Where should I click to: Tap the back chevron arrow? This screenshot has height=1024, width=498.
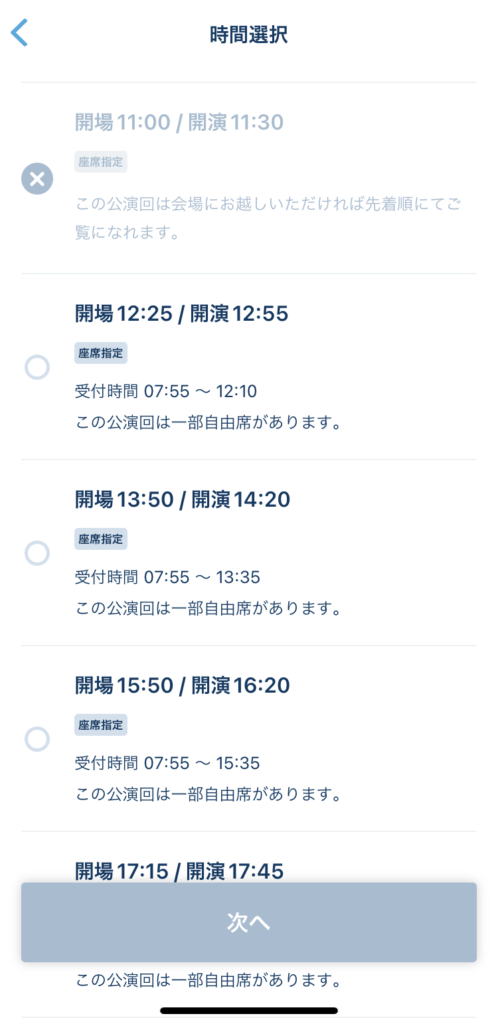click(x=20, y=33)
